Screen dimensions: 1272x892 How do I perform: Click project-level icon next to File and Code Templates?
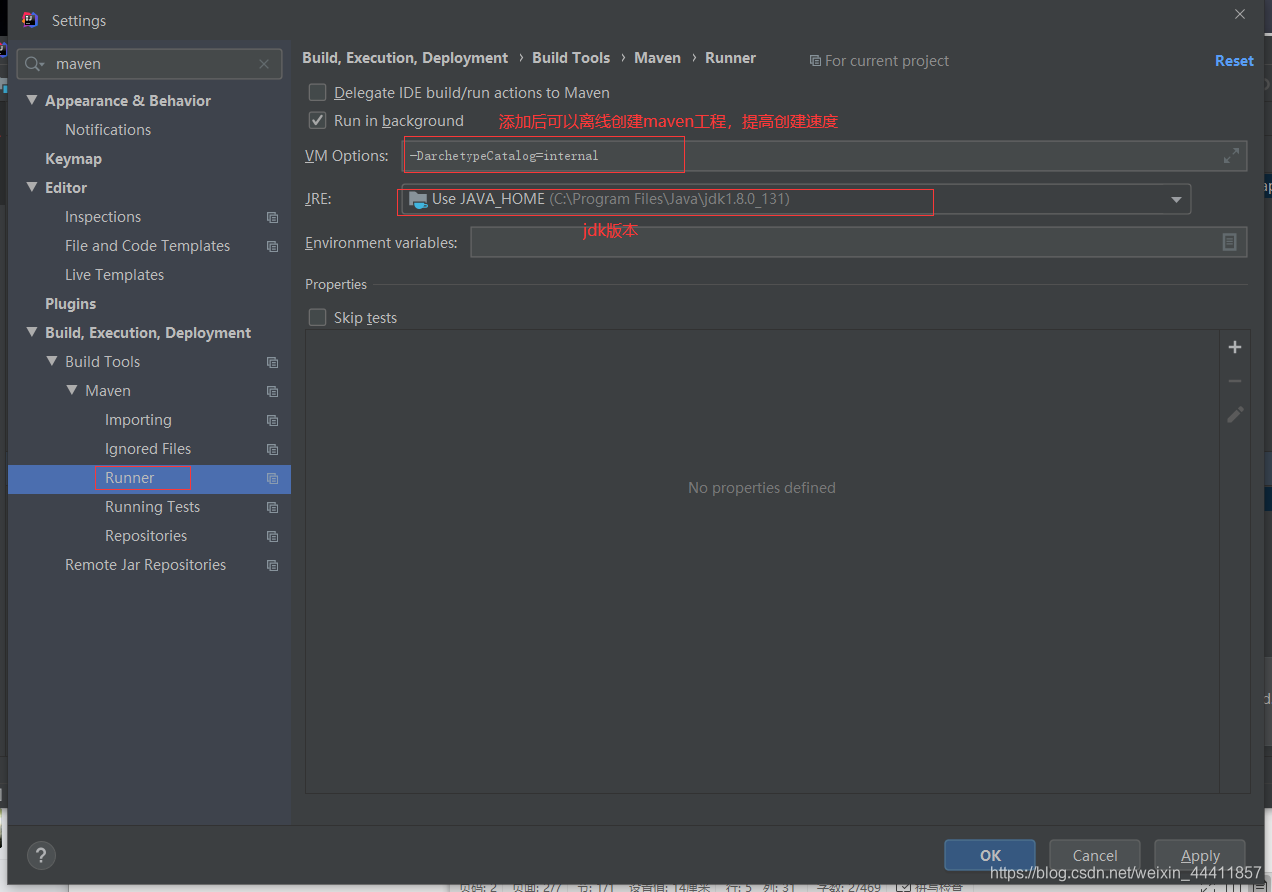click(272, 246)
